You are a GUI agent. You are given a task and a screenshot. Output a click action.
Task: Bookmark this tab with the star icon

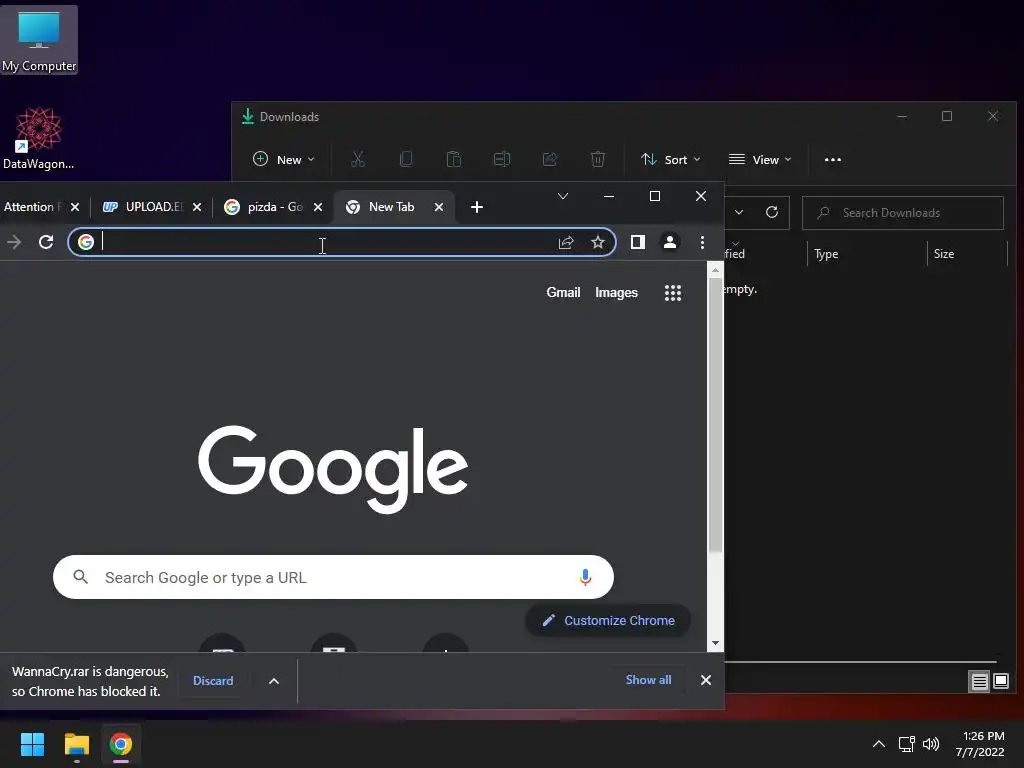[598, 242]
